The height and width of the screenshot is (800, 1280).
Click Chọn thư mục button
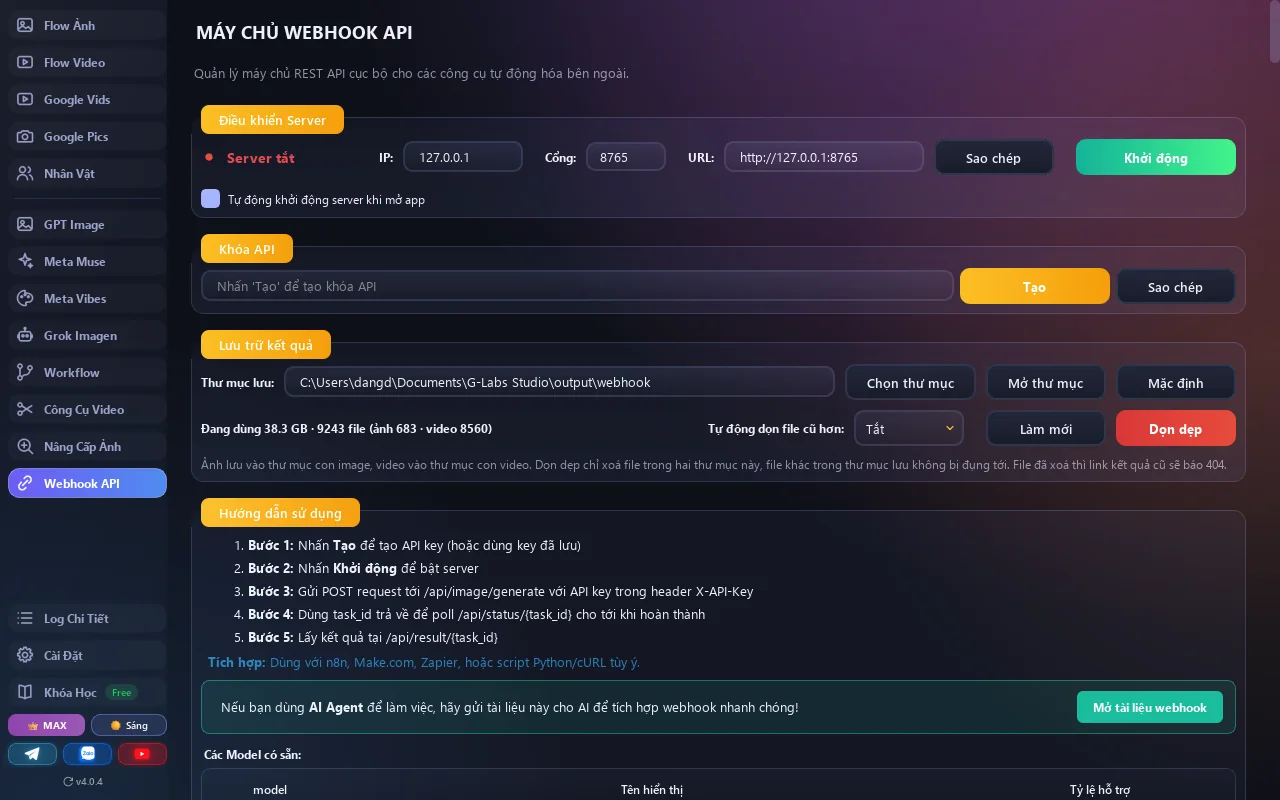point(910,383)
